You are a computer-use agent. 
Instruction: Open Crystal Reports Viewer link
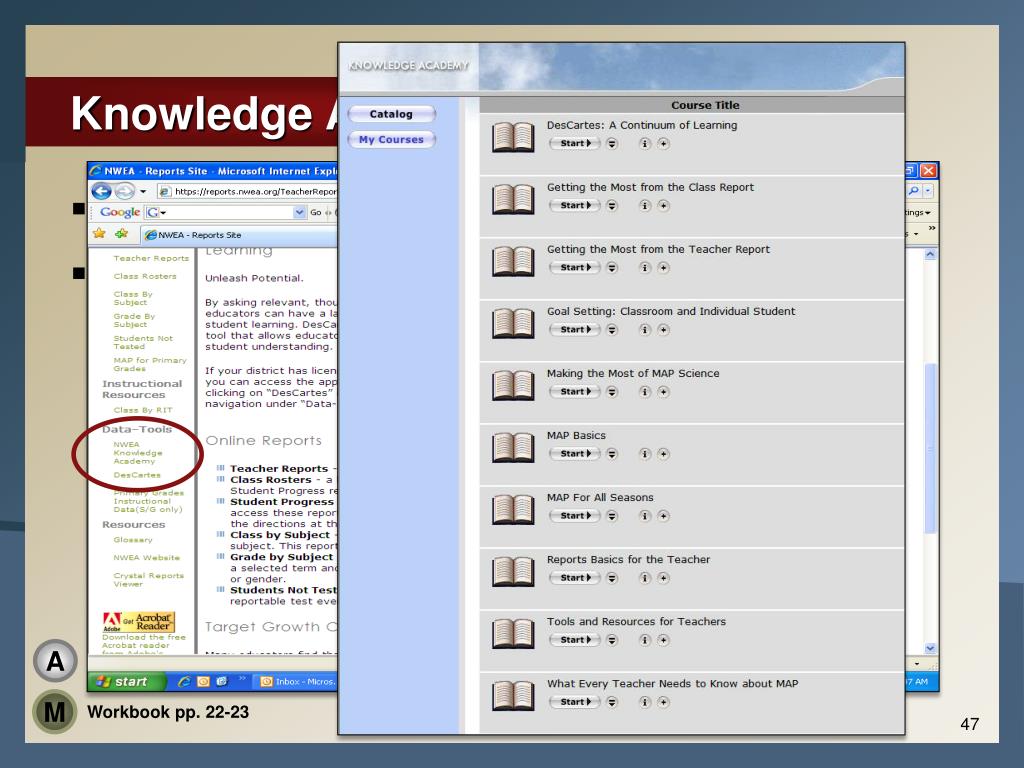pos(148,580)
